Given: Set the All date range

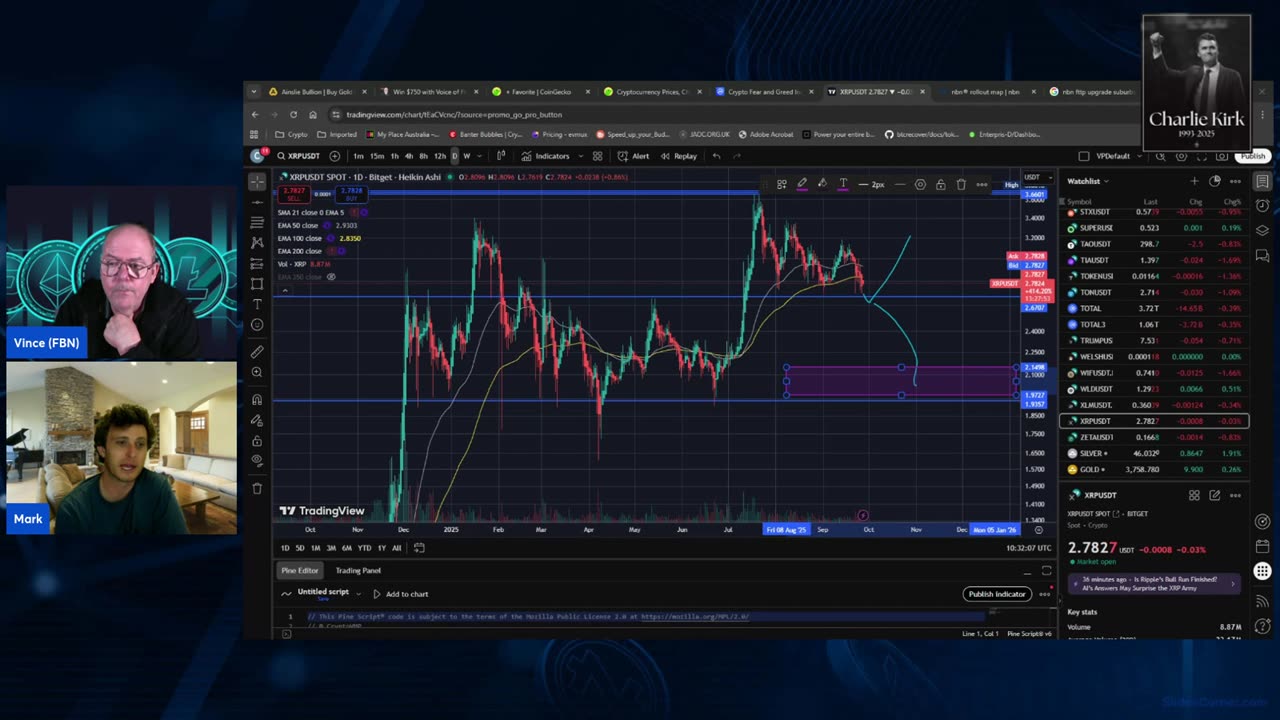Looking at the screenshot, I should (x=397, y=548).
